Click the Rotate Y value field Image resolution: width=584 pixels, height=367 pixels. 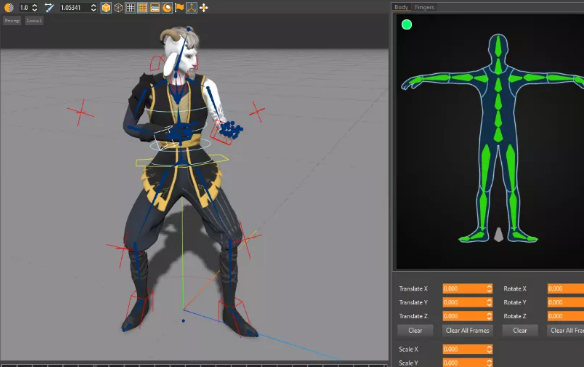tap(566, 302)
